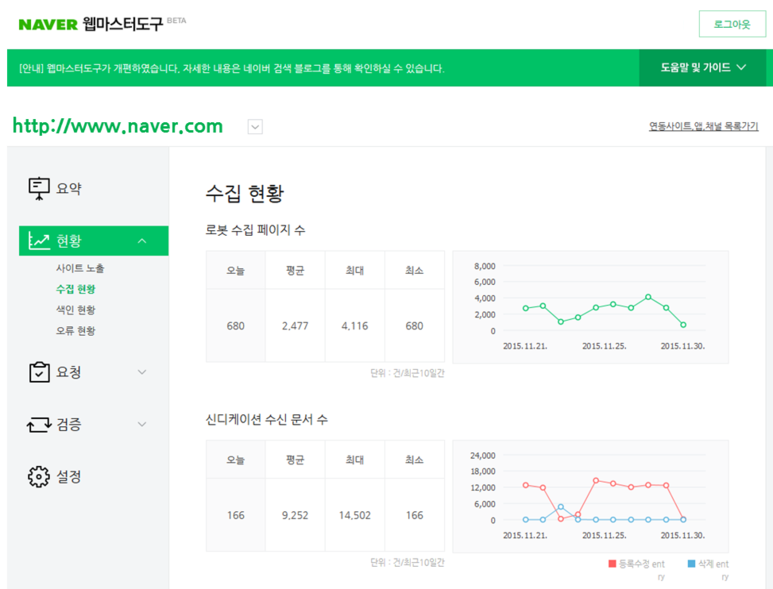
Task: Click the 요청 clipboard check icon
Action: (39, 372)
